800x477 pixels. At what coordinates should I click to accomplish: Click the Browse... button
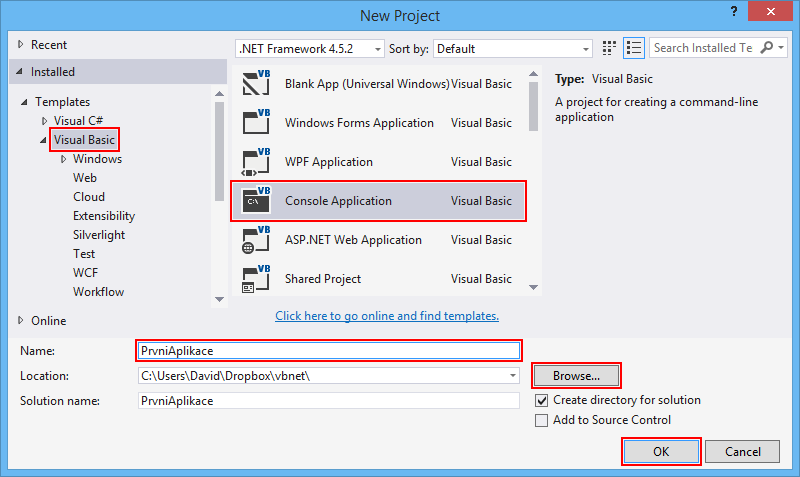pyautogui.click(x=576, y=376)
